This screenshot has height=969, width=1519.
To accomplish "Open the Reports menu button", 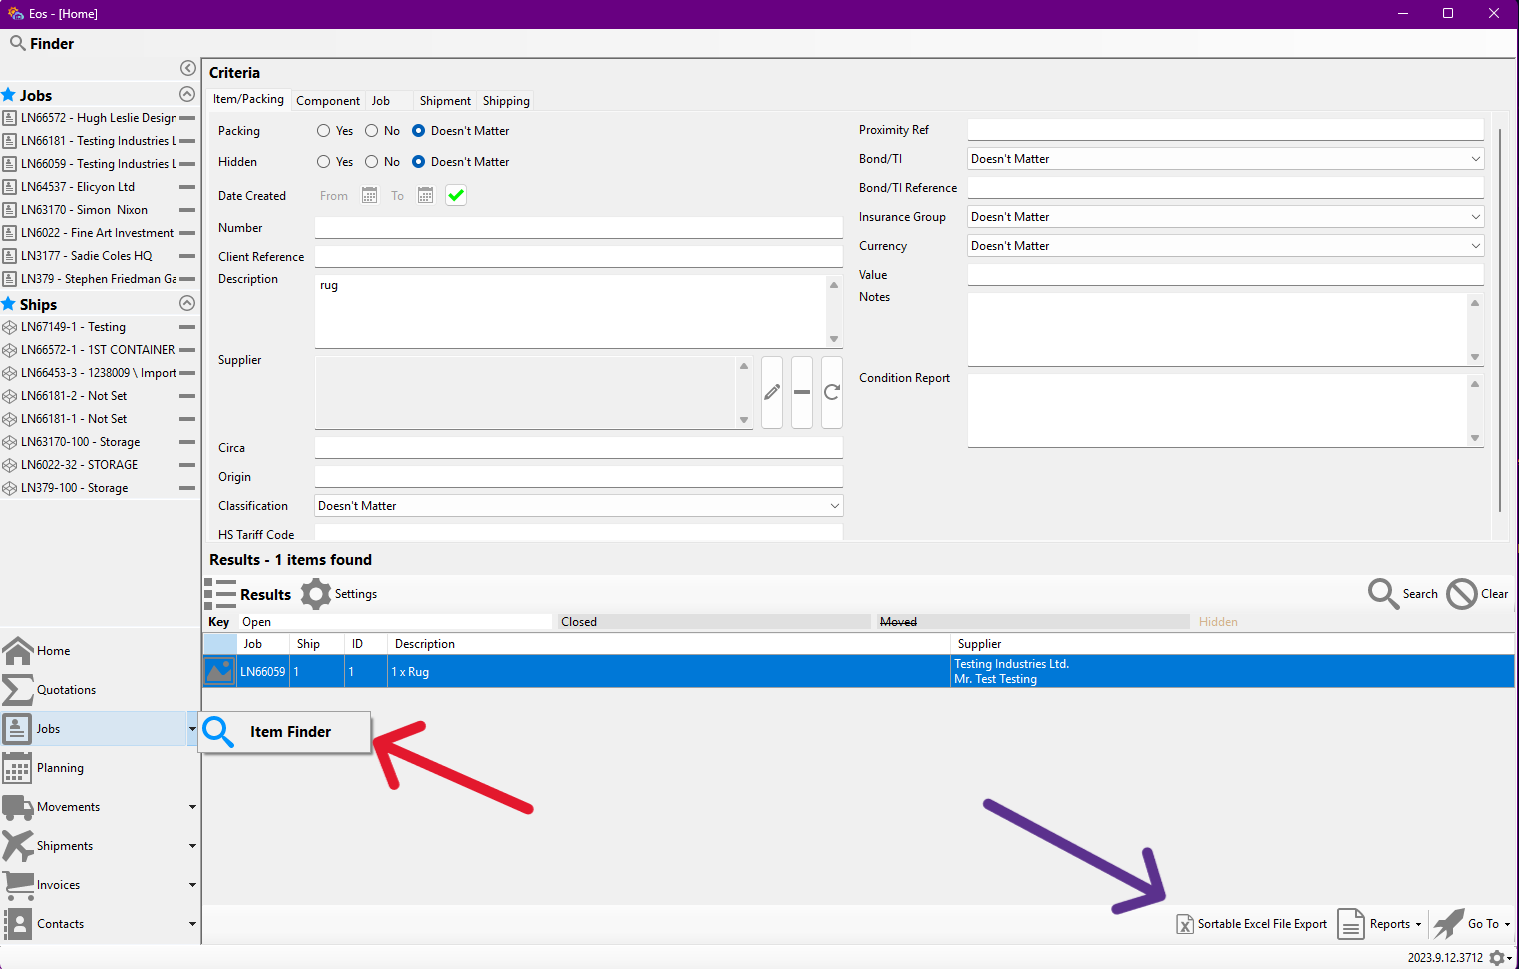I will click(1380, 924).
